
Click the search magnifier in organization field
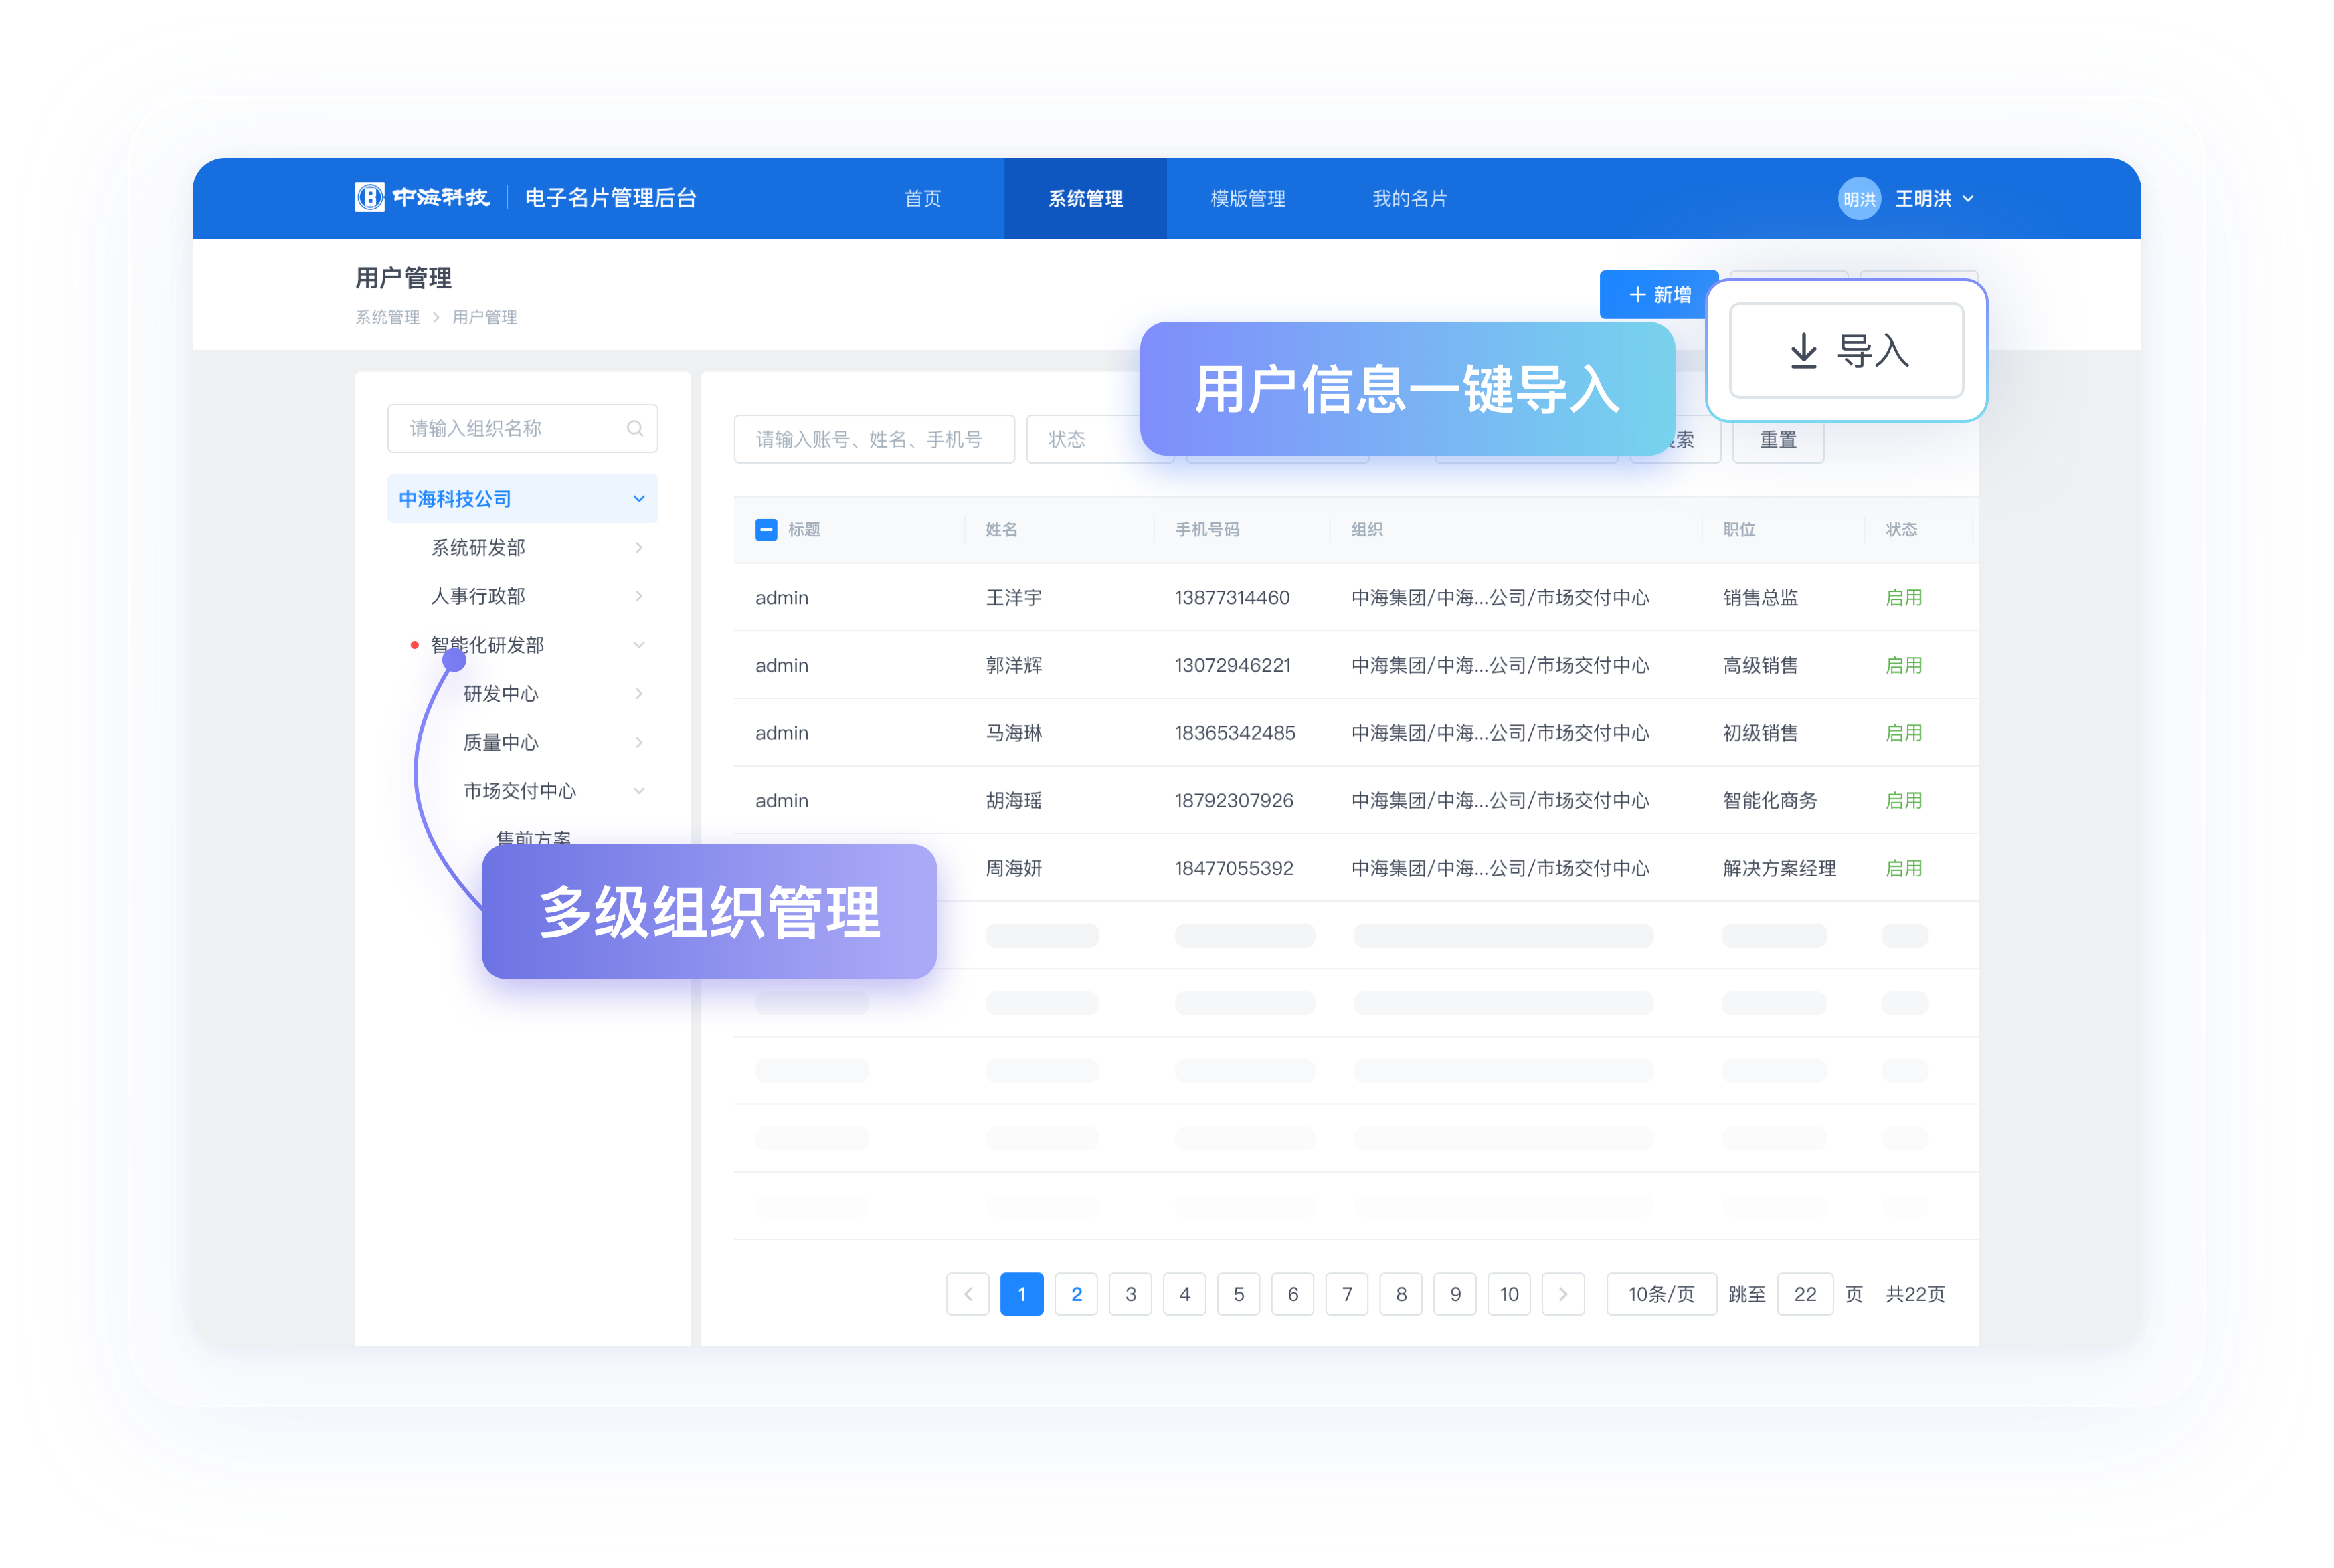pyautogui.click(x=634, y=428)
